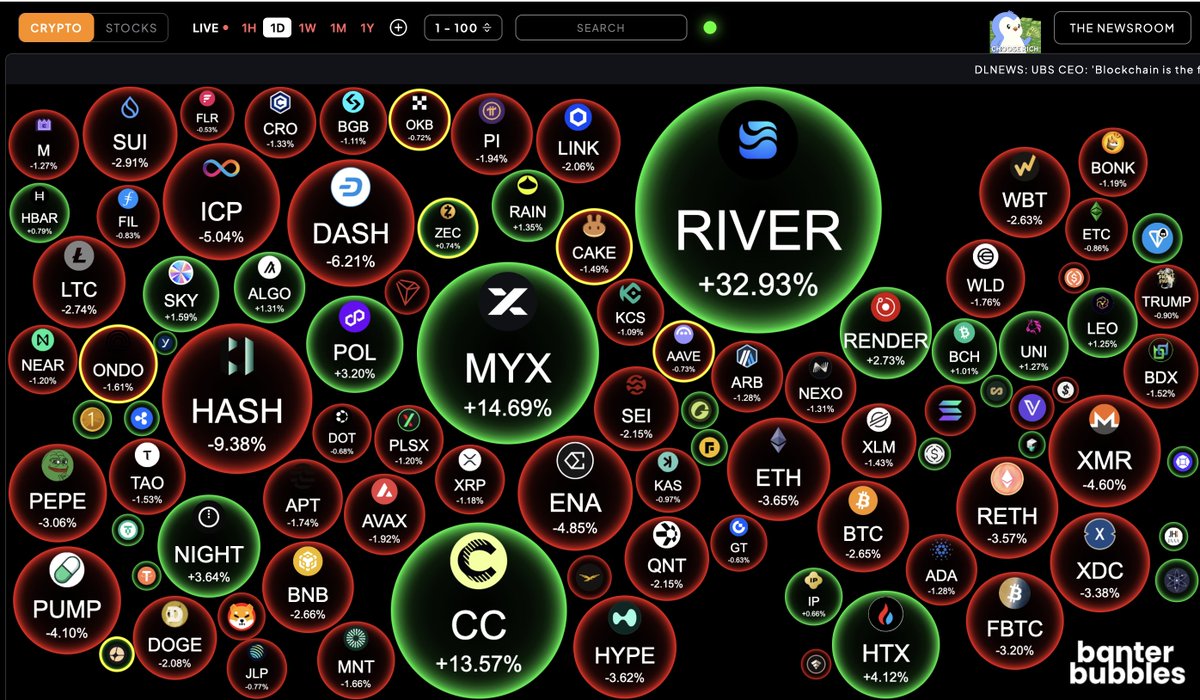Select the MNT bubble

click(356, 658)
